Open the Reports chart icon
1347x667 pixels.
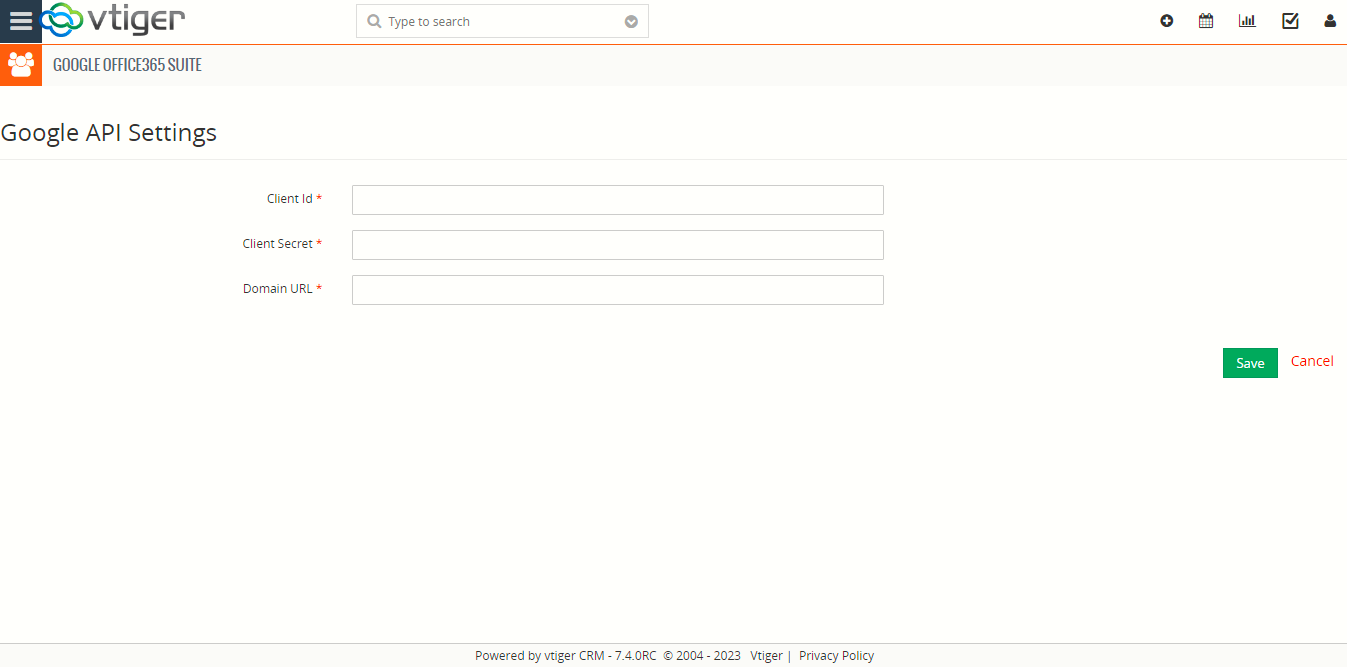click(x=1247, y=21)
